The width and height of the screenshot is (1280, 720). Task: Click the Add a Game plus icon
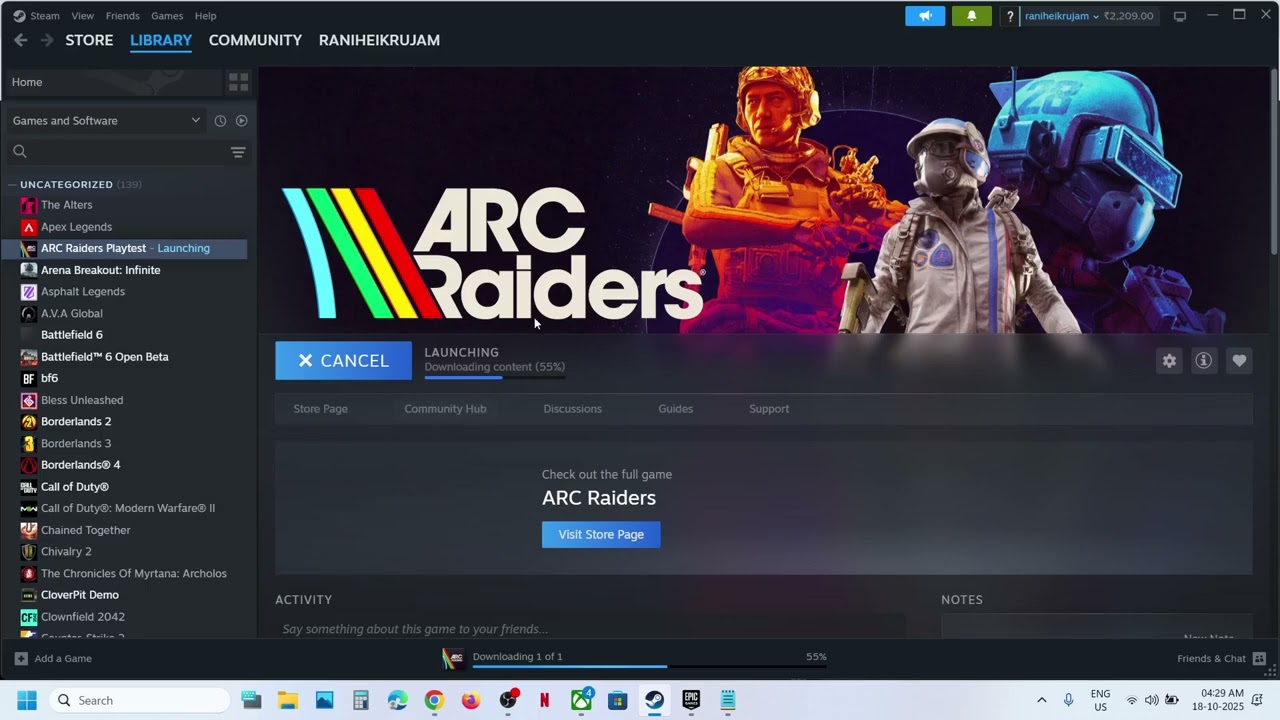[x=21, y=658]
